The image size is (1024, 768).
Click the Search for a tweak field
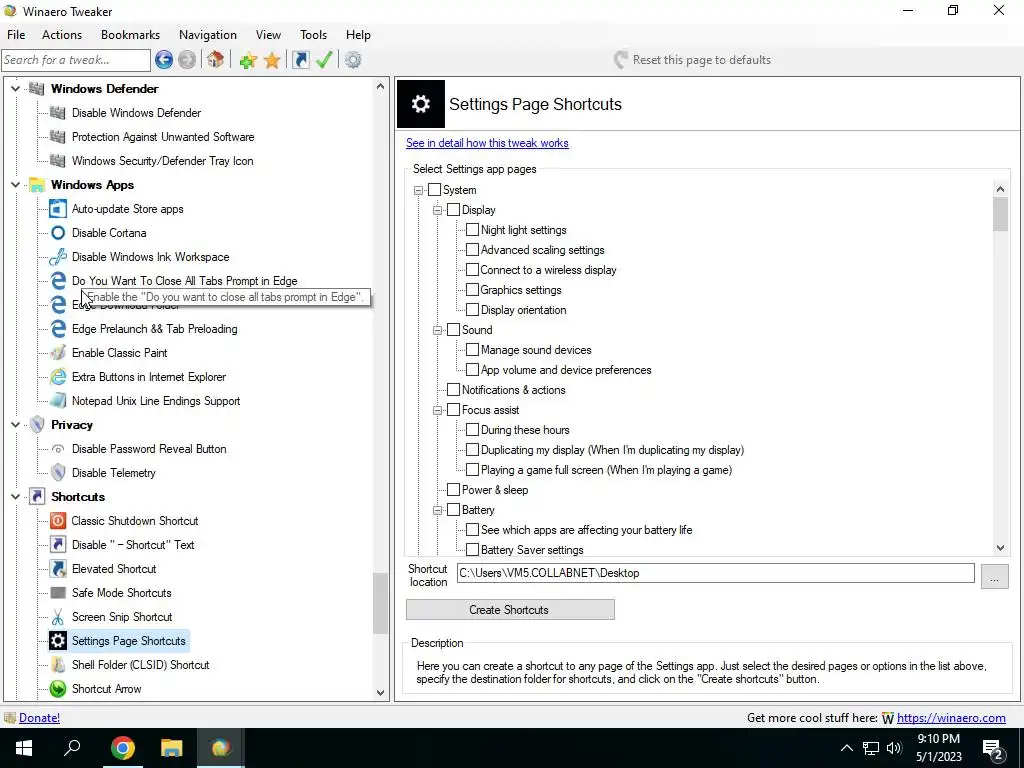76,60
